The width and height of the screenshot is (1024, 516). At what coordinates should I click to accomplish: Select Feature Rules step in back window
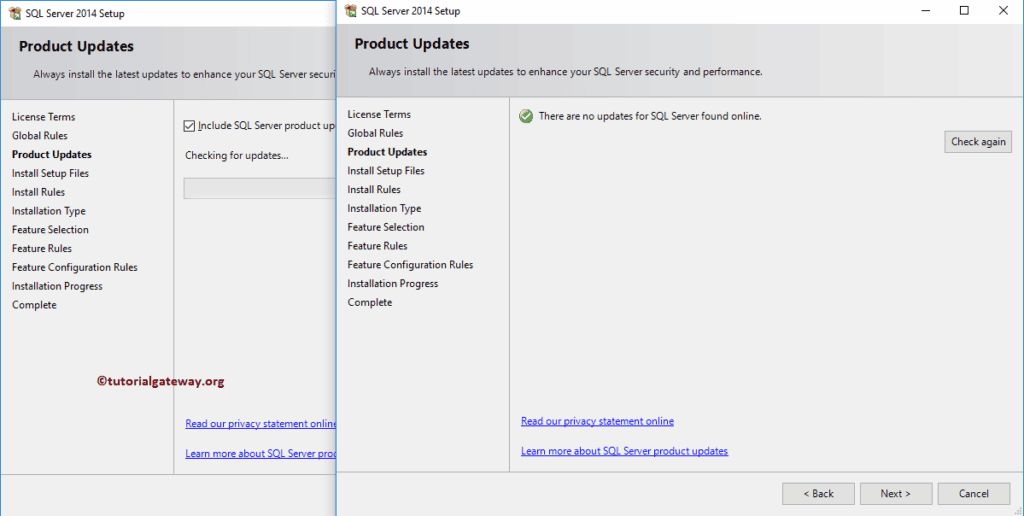[42, 249]
